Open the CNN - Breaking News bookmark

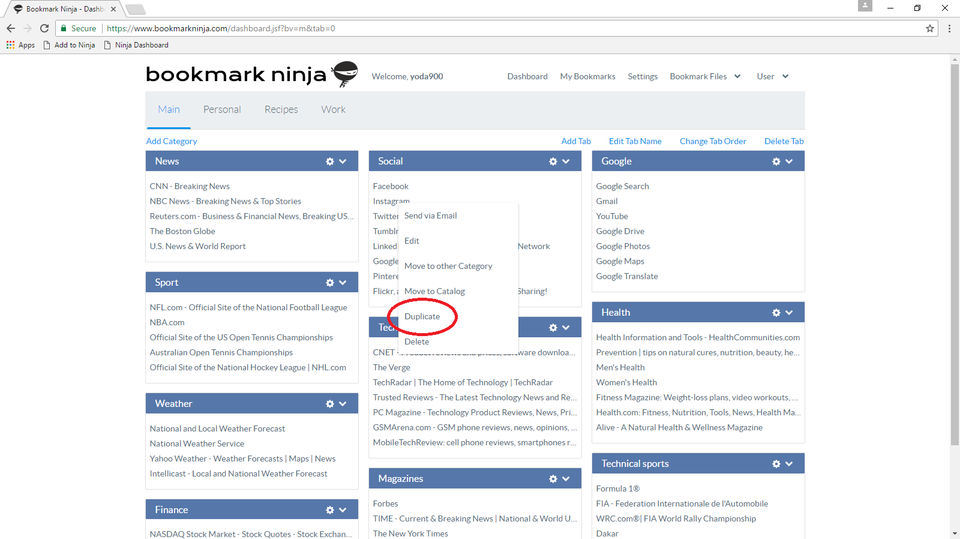(190, 186)
